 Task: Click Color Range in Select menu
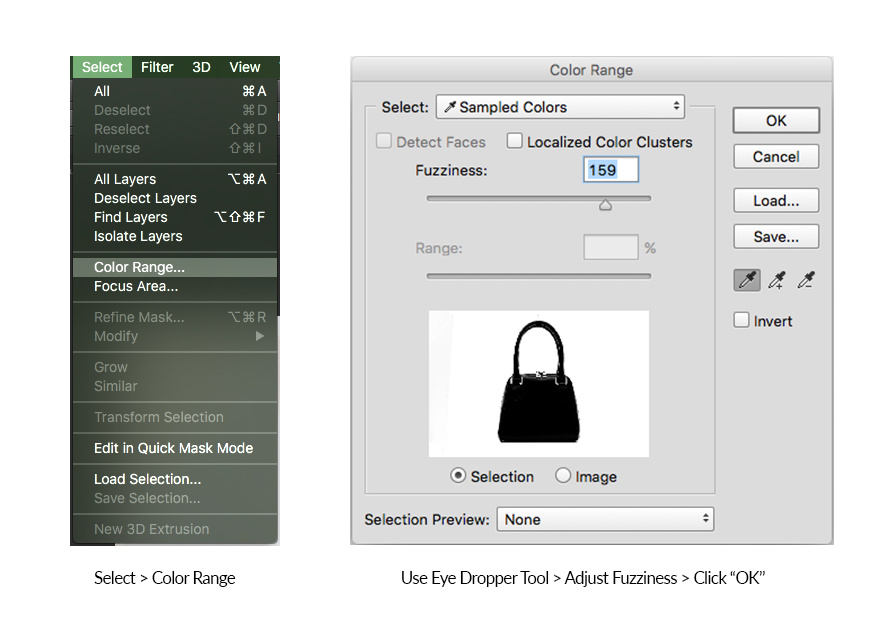[x=139, y=267]
